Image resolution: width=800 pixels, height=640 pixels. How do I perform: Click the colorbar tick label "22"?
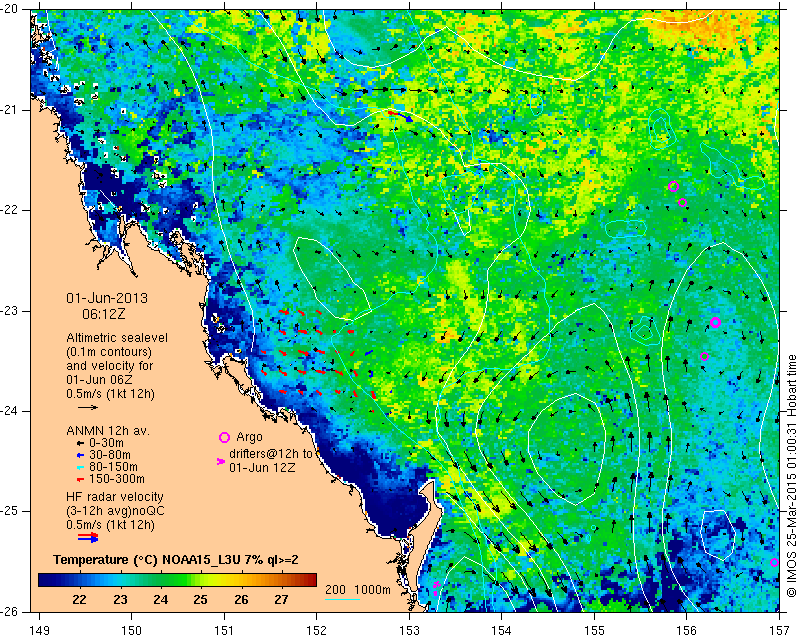pos(79,600)
